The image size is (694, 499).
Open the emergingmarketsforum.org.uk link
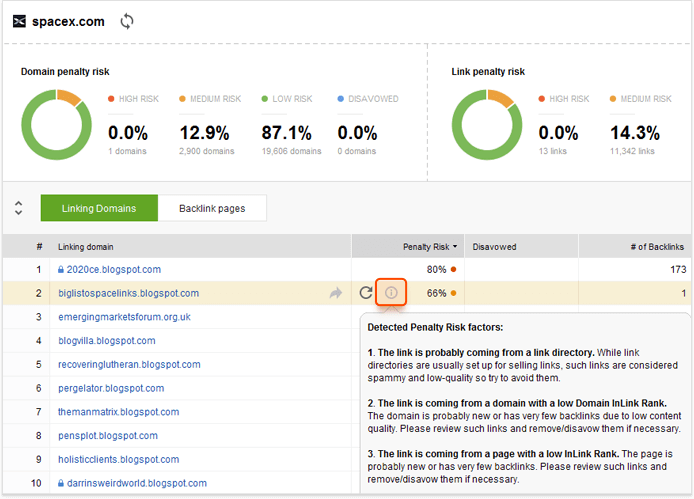(x=124, y=317)
